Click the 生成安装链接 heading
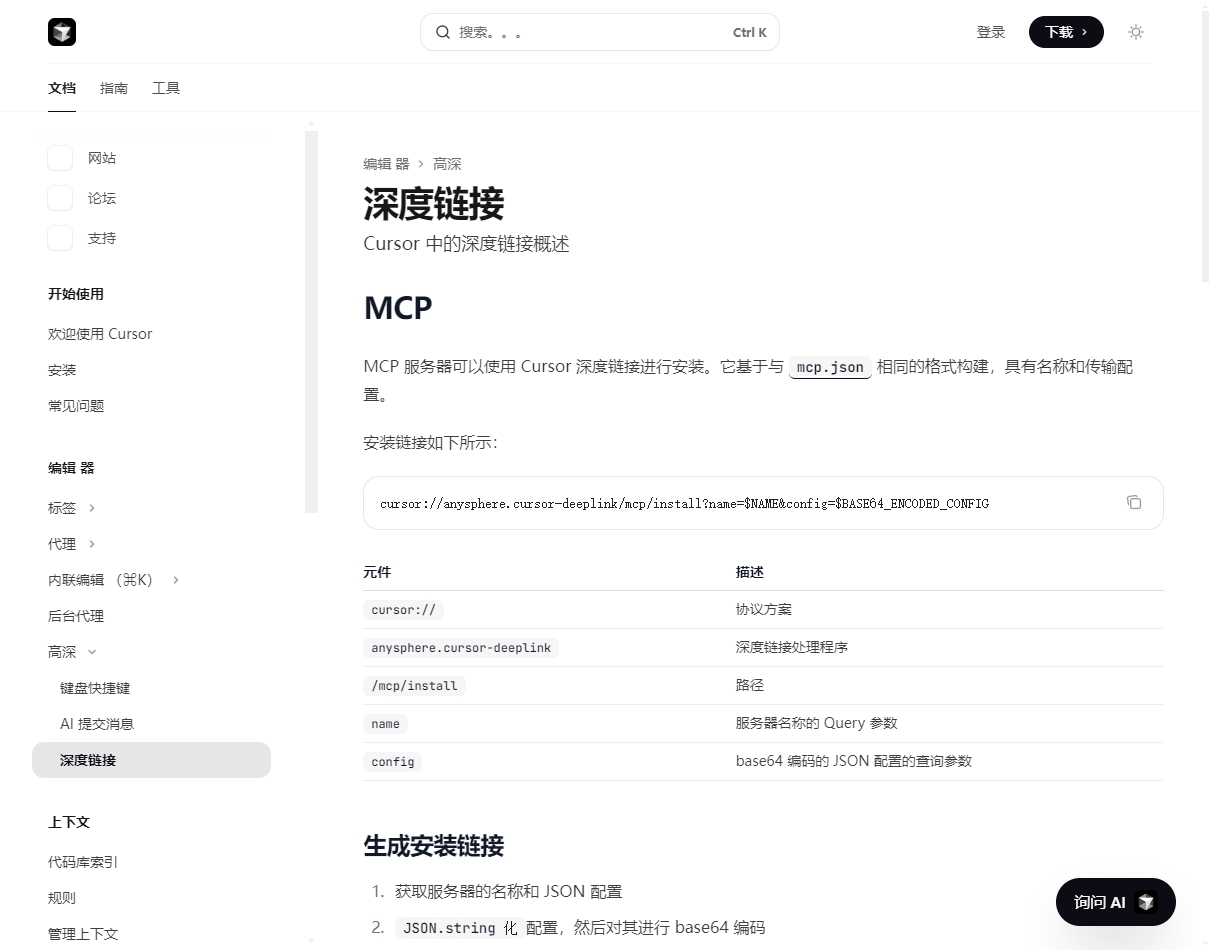The image size is (1211, 950). 434,846
